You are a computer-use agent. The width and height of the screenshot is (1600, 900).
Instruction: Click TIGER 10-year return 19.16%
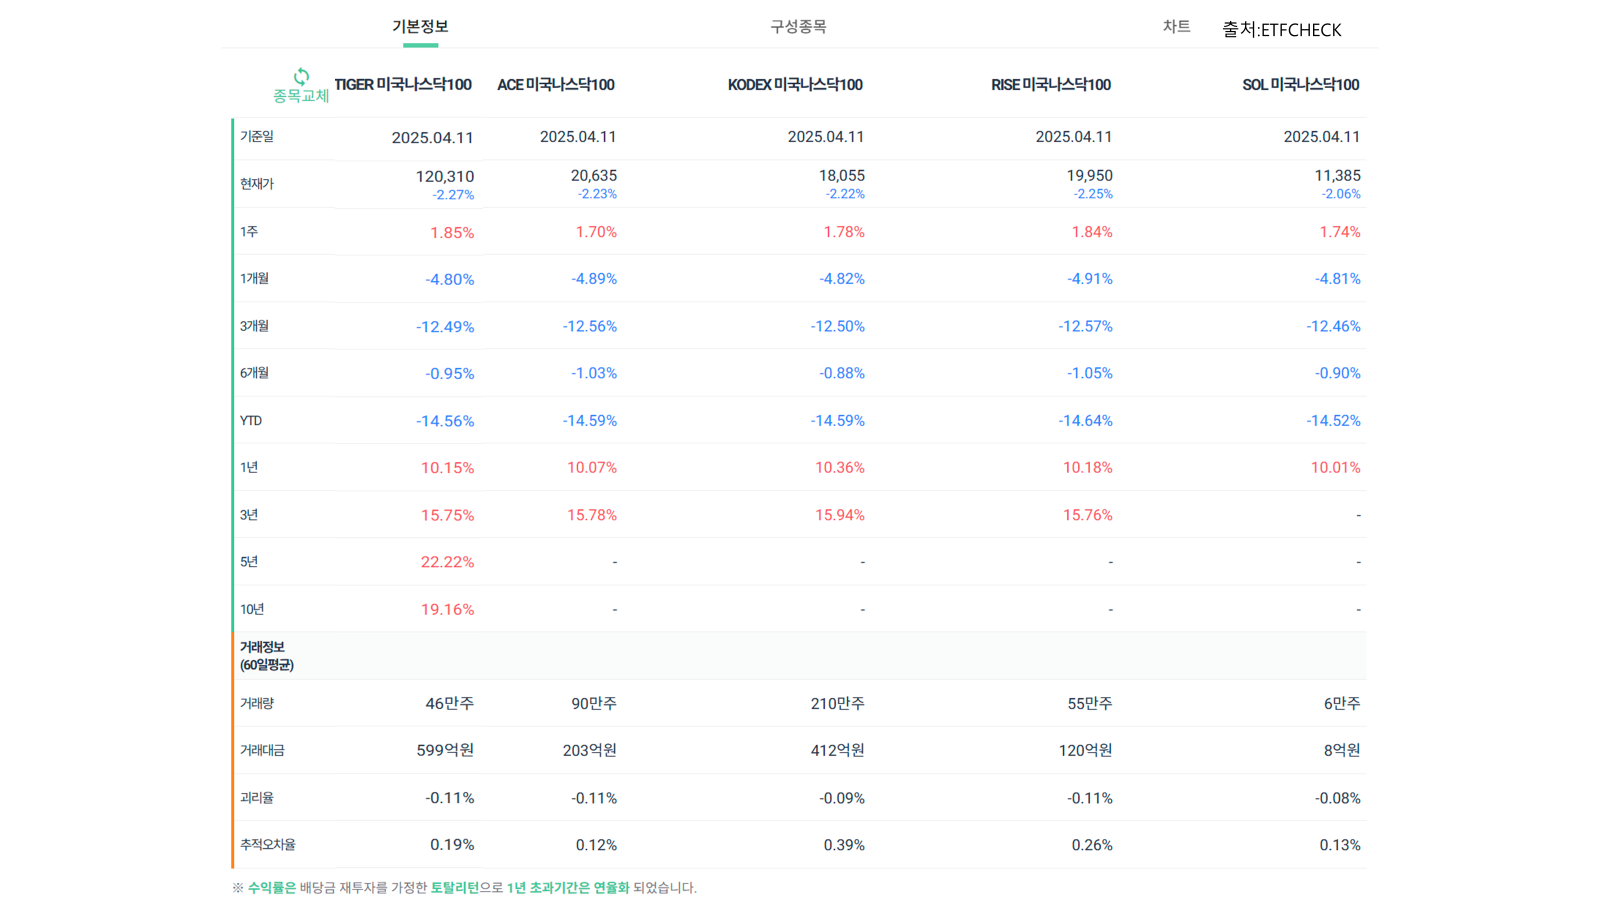point(448,609)
